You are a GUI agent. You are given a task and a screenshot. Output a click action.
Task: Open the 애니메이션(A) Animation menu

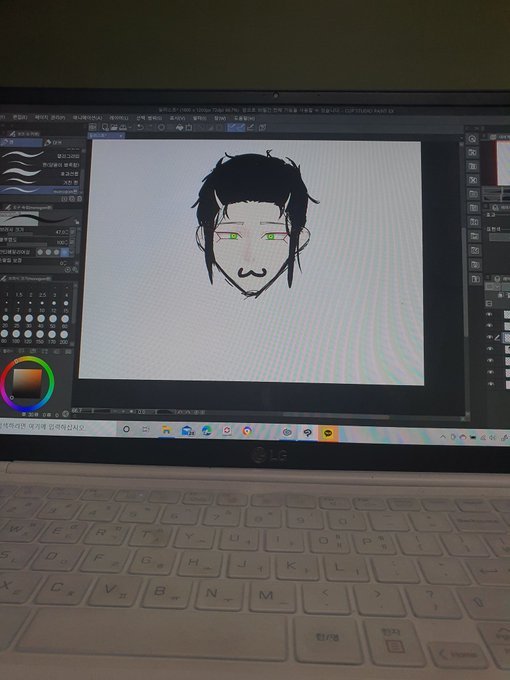[x=87, y=118]
